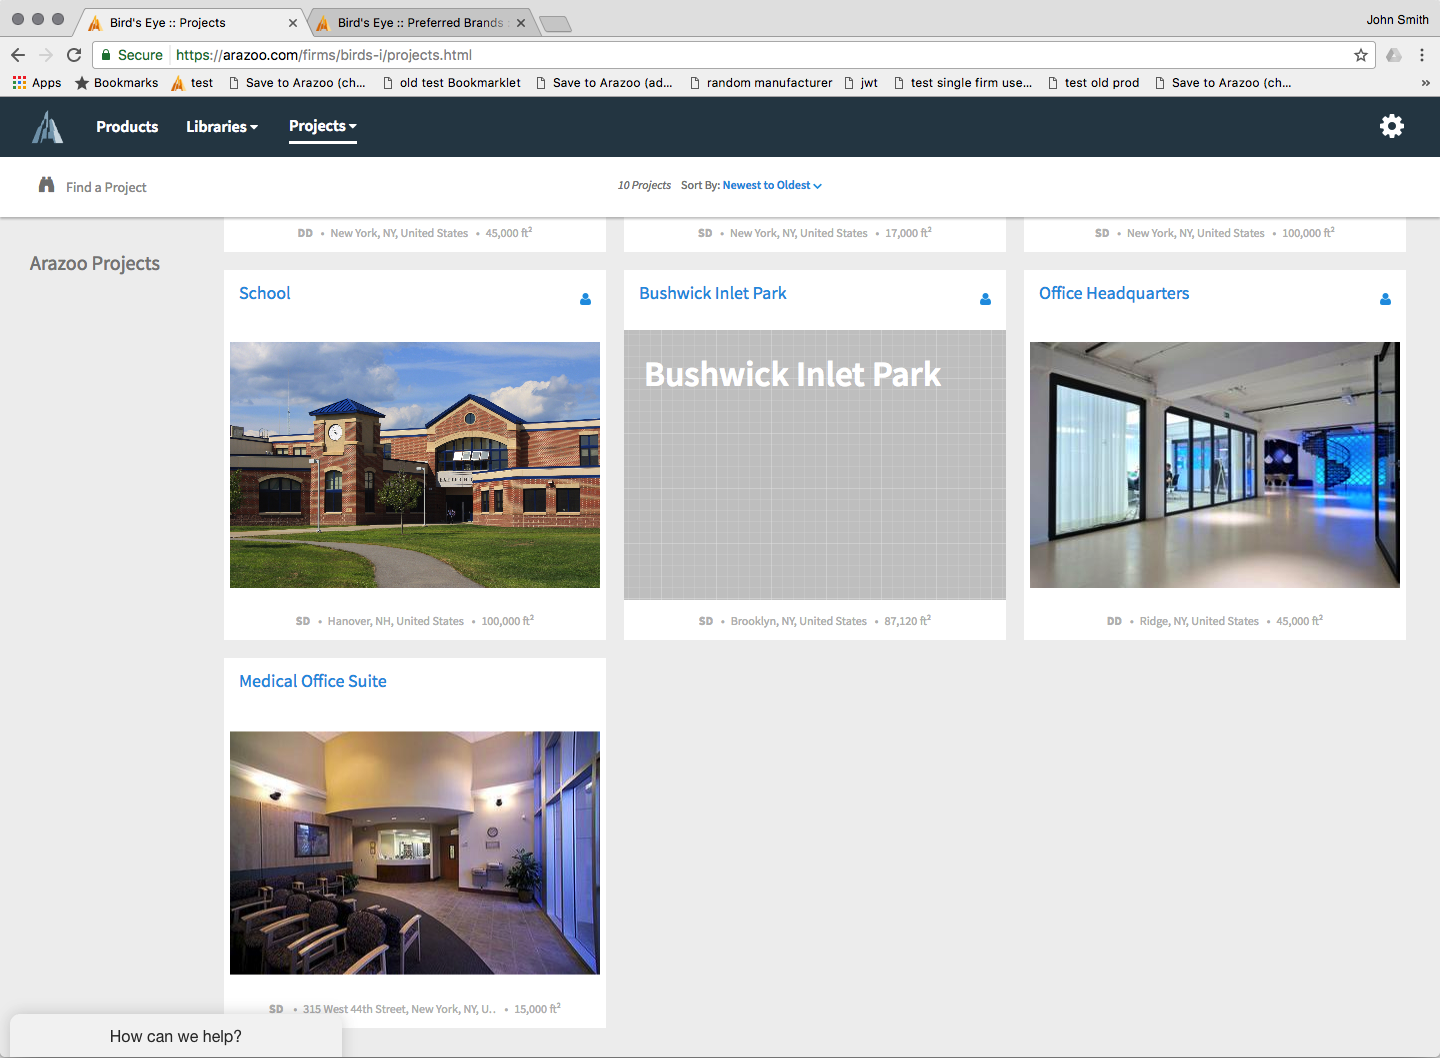Viewport: 1440px width, 1058px height.
Task: Open the School project link
Action: (x=264, y=293)
